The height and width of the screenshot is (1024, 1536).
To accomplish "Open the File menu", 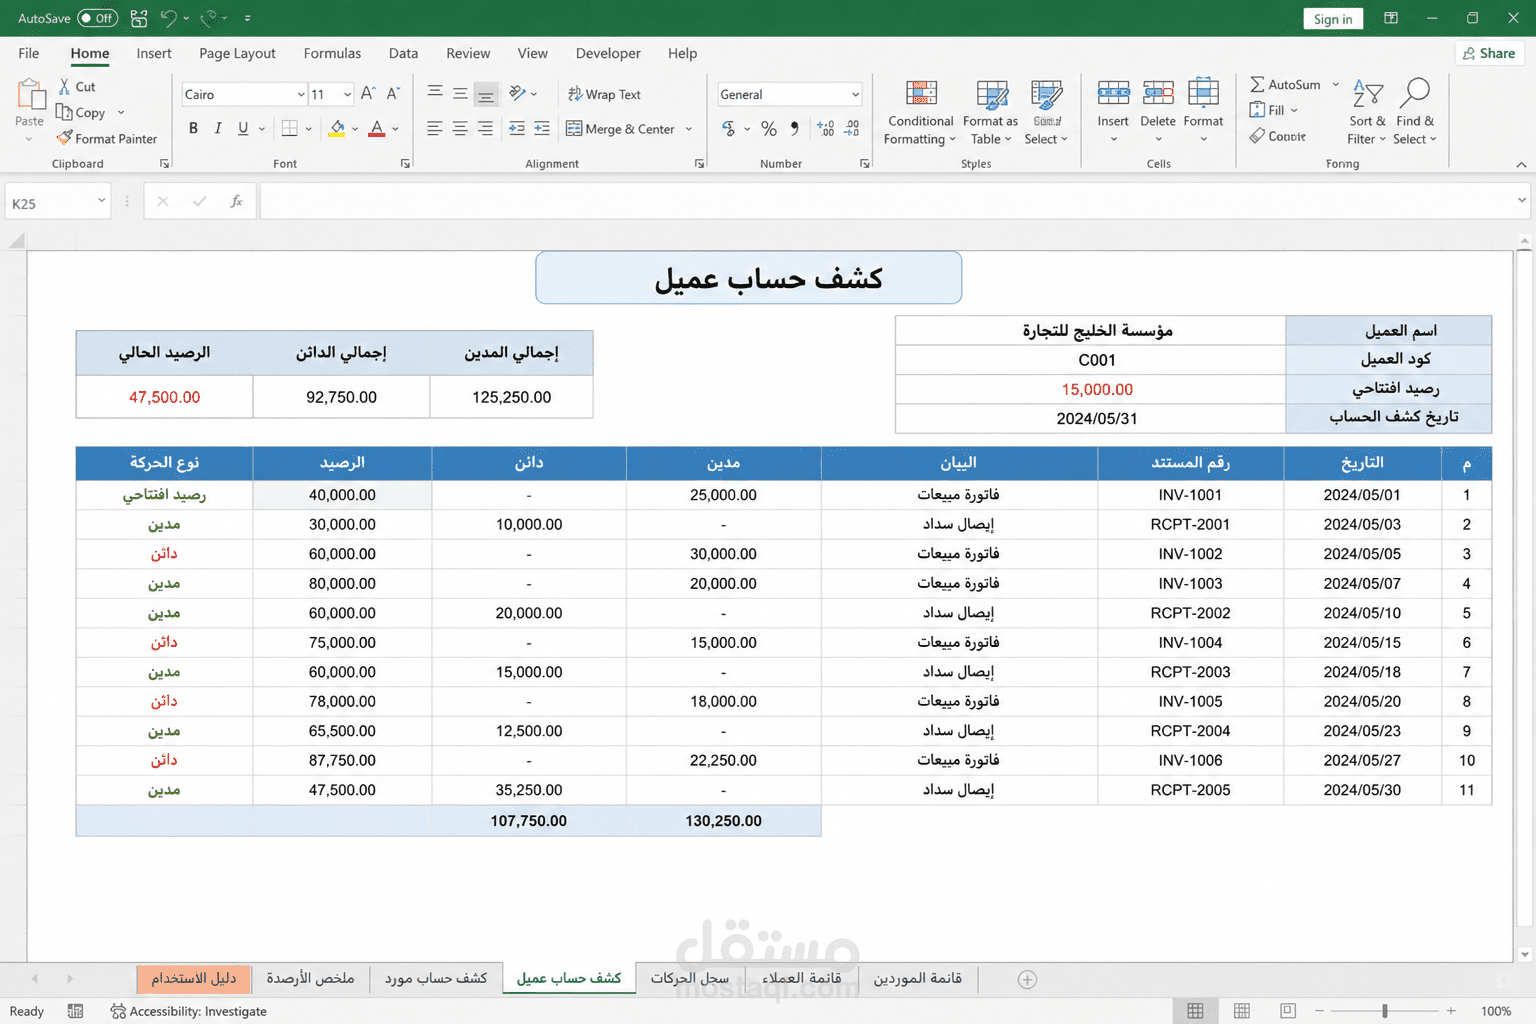I will 29,53.
